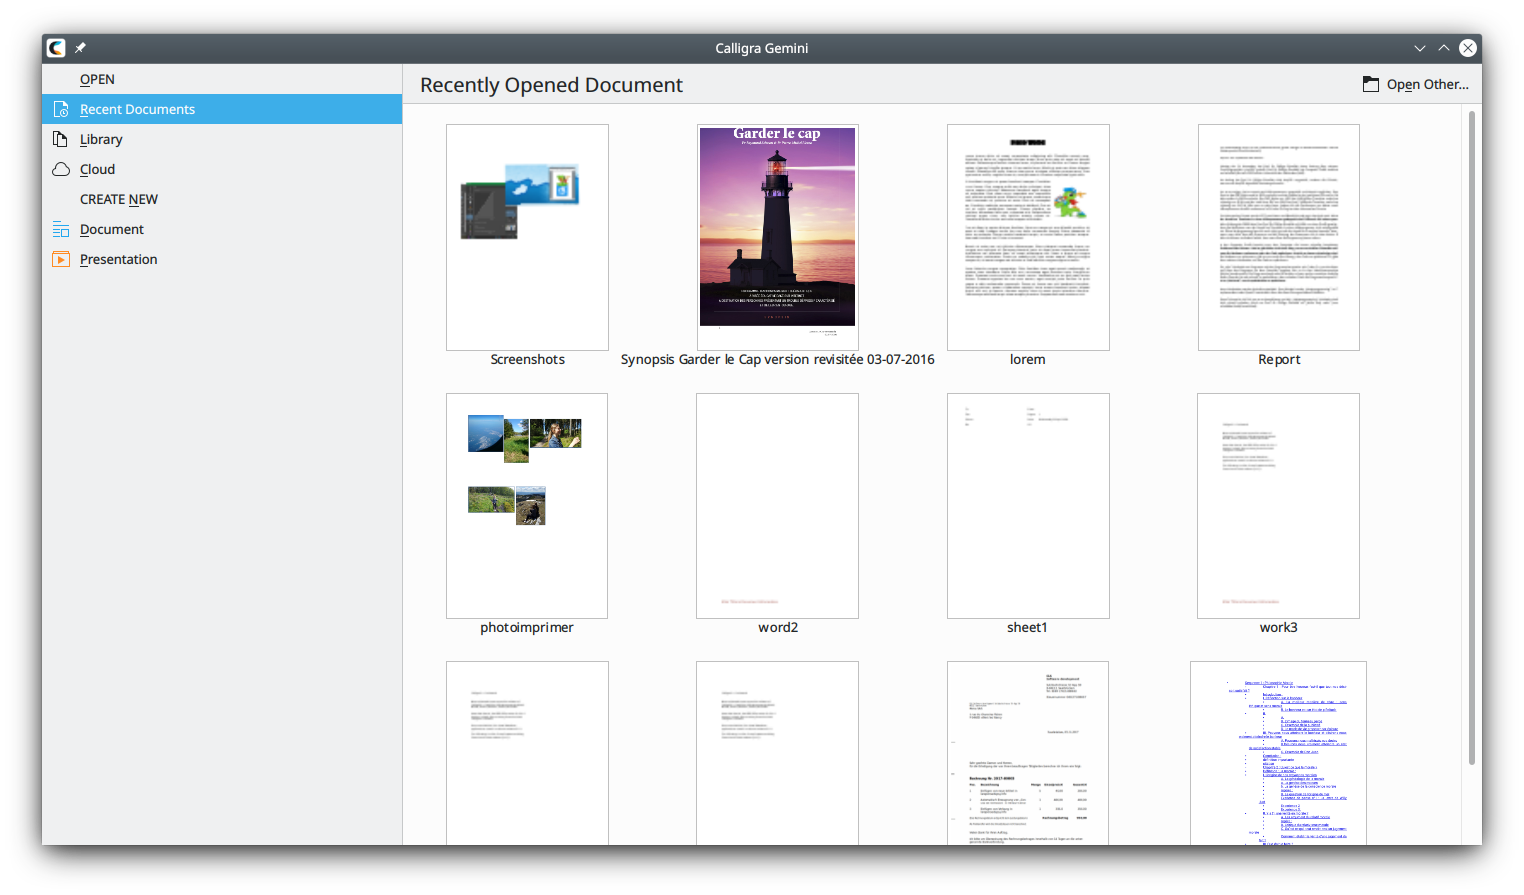Image resolution: width=1524 pixels, height=895 pixels.
Task: Click the pin window icon in titlebar
Action: 80,48
